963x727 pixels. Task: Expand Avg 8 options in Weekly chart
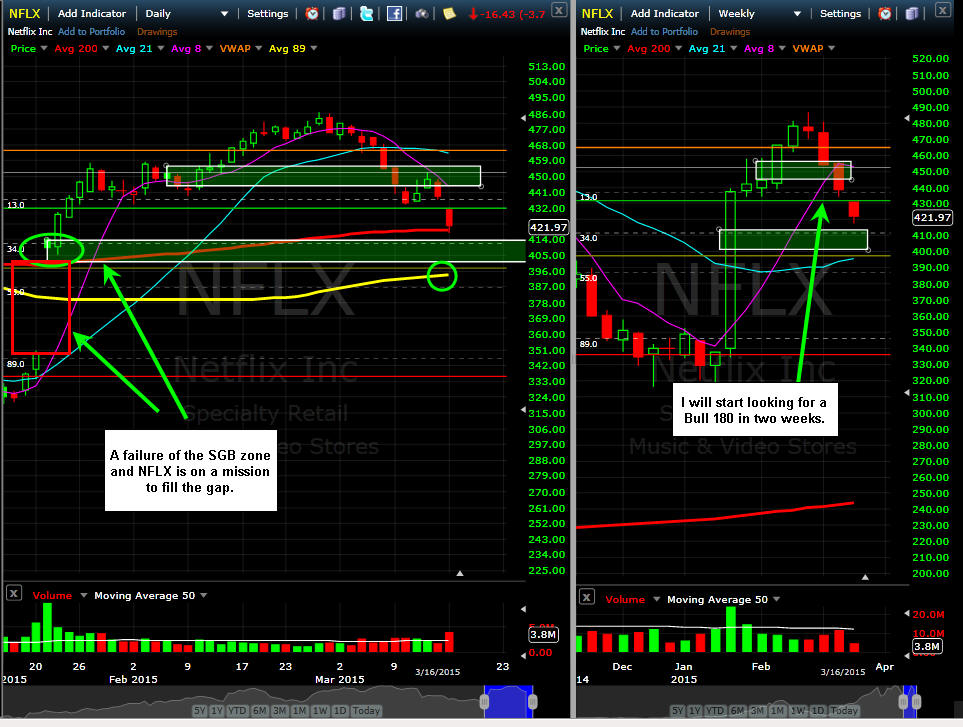pyautogui.click(x=782, y=49)
